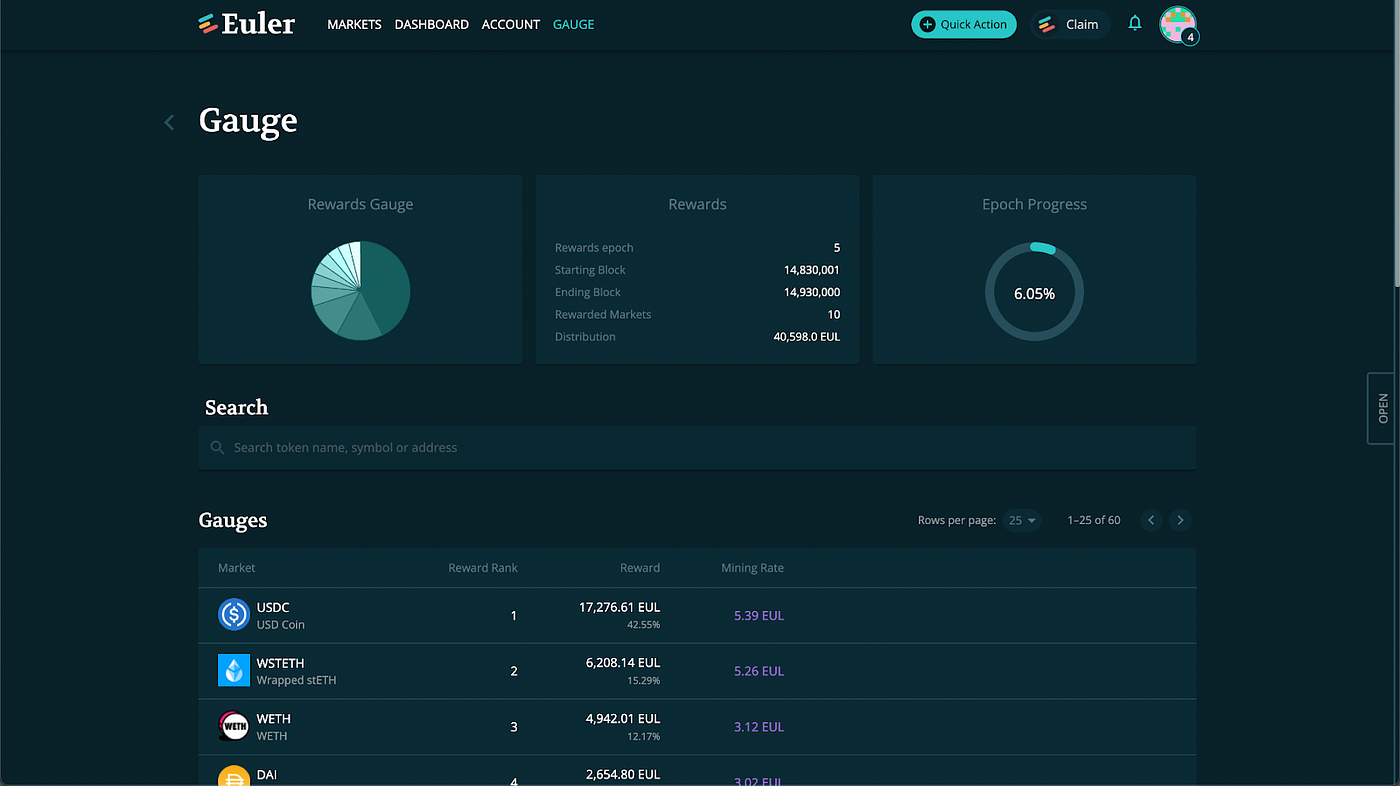Click the Epoch Progress ring

(1034, 293)
